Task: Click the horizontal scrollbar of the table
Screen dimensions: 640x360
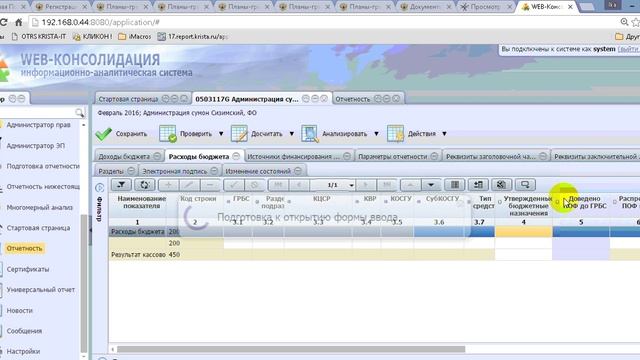Action: (x=291, y=349)
